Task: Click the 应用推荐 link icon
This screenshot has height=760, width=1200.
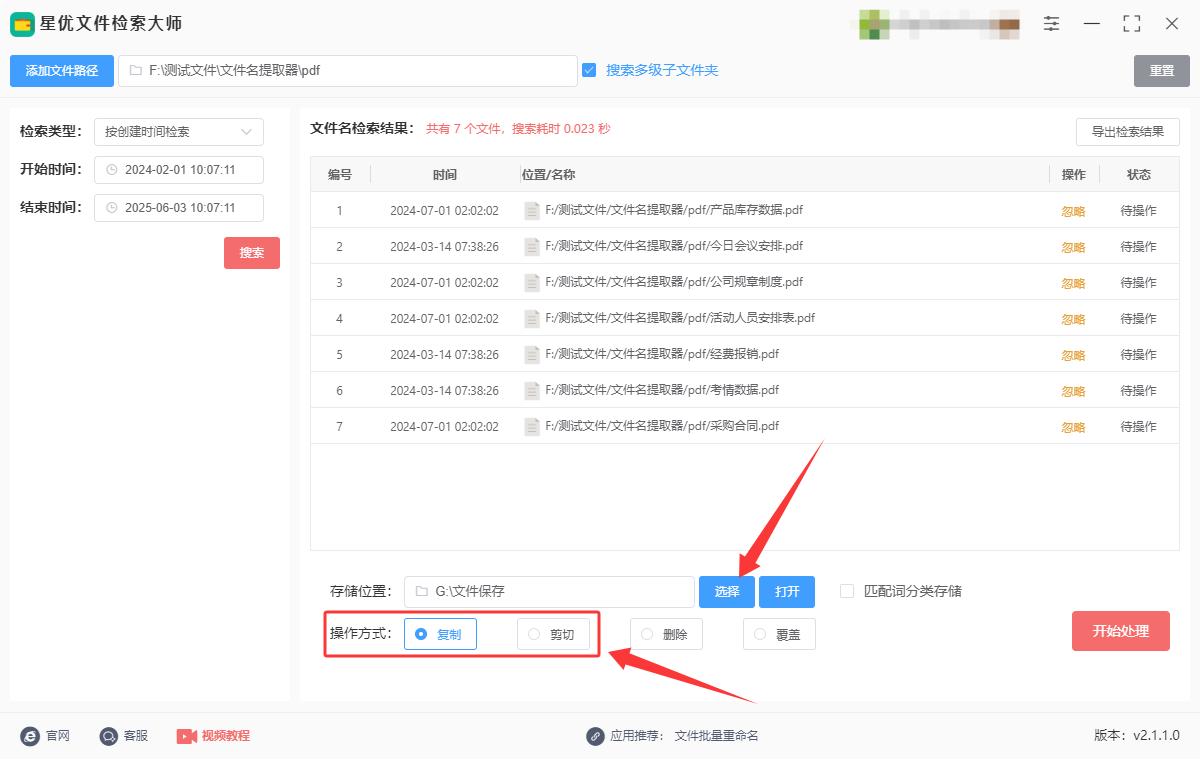Action: tap(595, 736)
